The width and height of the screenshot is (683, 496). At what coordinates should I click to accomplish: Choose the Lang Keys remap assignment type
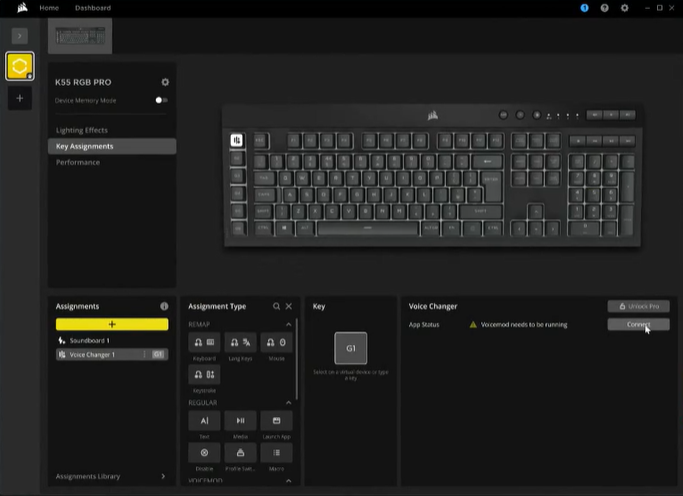point(240,343)
